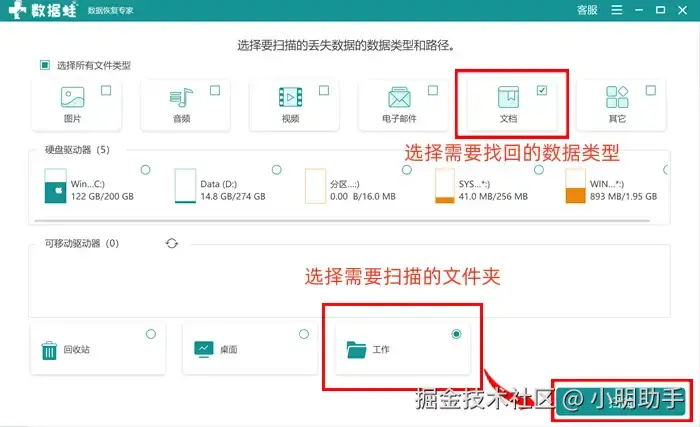
Task: Select the Data (D:) drive icon
Action: click(x=185, y=186)
